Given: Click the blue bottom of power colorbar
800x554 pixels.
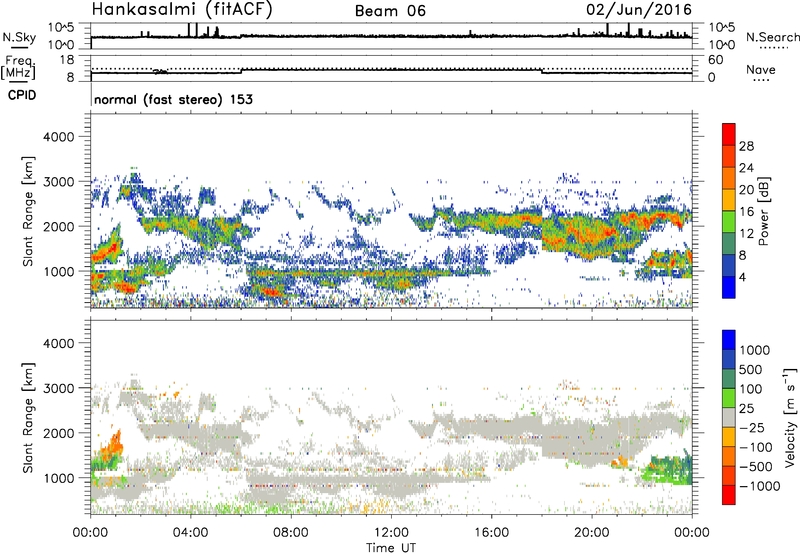Looking at the screenshot, I should (729, 287).
